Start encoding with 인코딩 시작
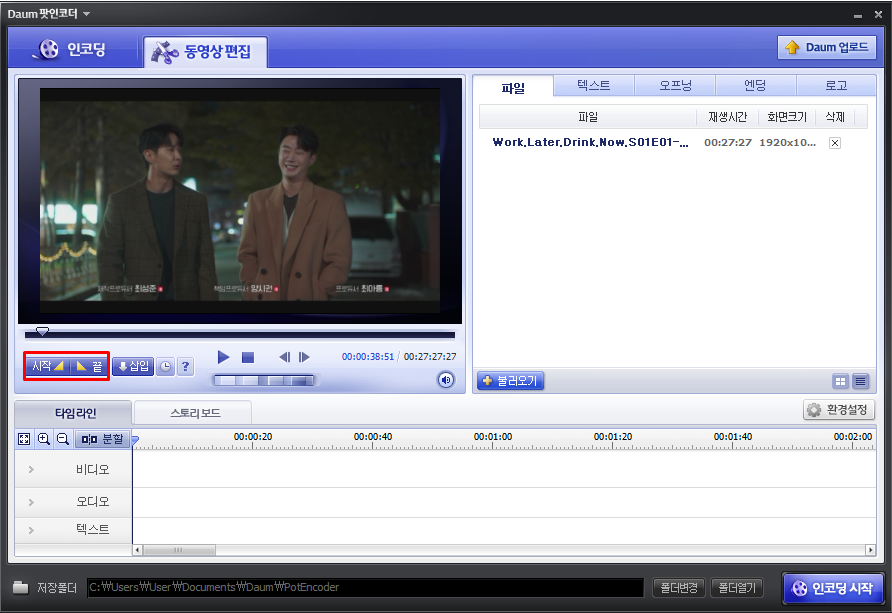 click(833, 589)
